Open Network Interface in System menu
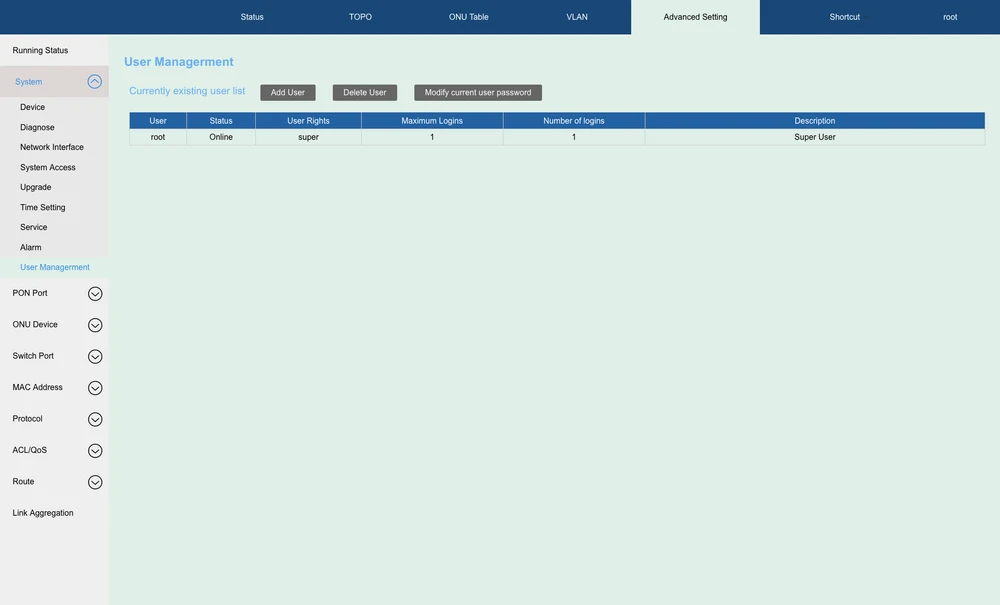The height and width of the screenshot is (605, 1000). (x=52, y=147)
